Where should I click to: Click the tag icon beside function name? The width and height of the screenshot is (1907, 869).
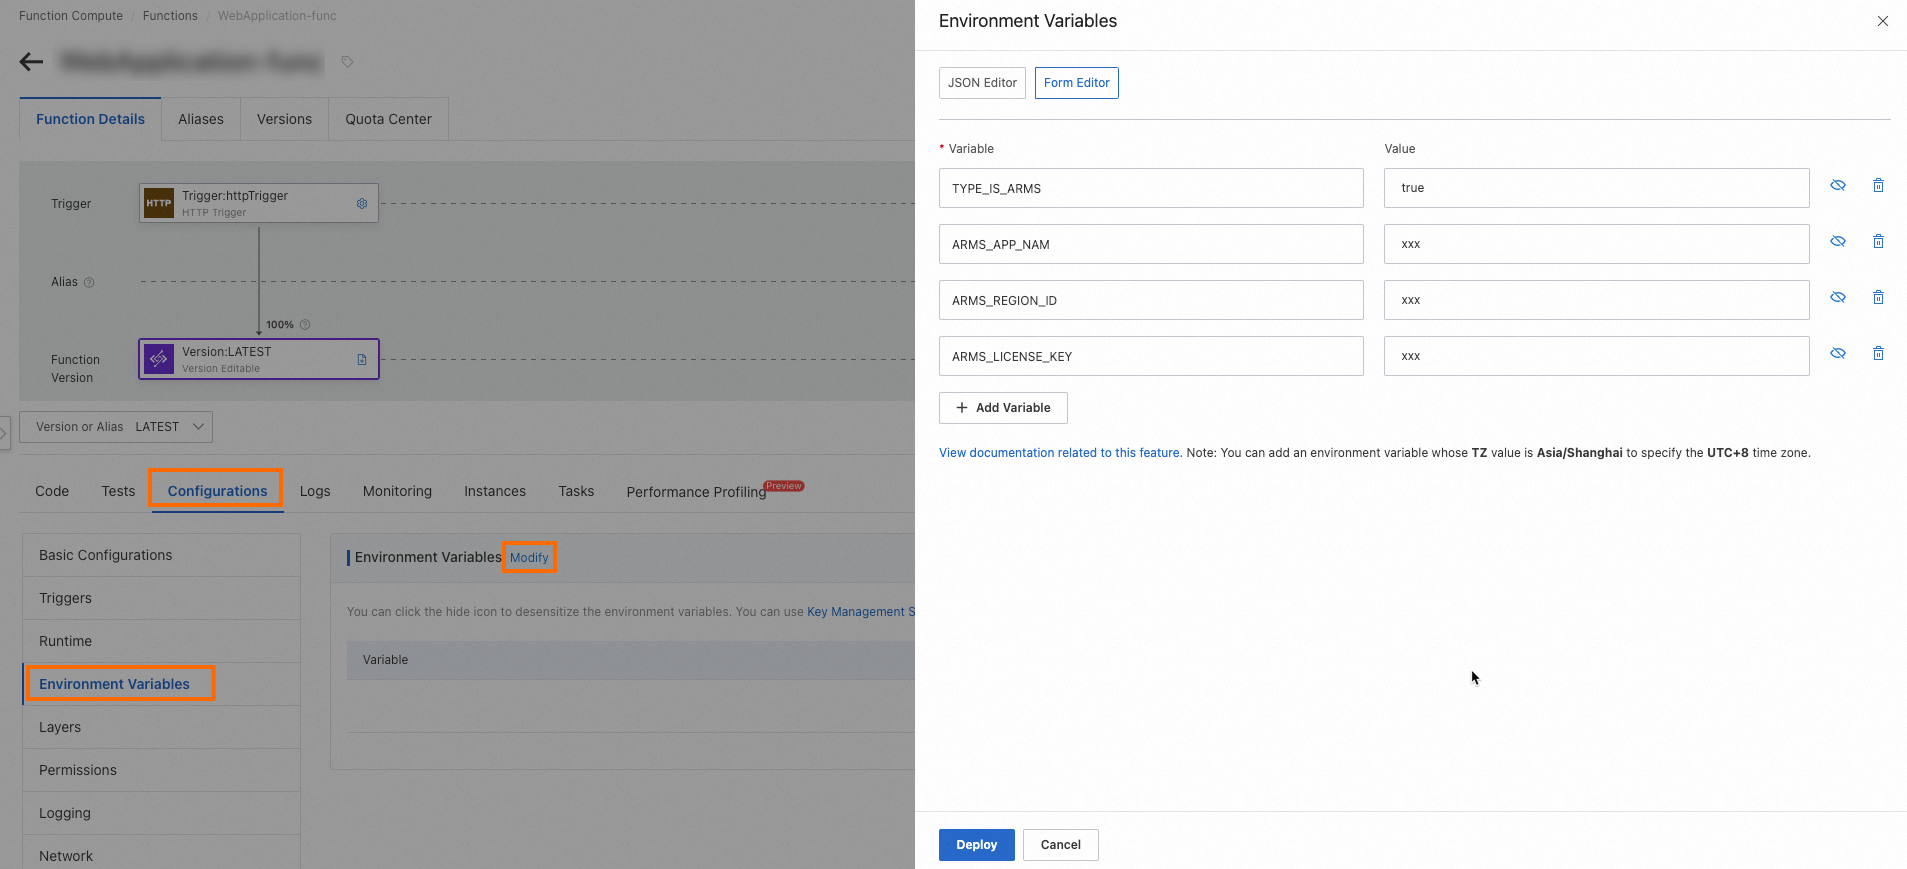click(x=347, y=62)
